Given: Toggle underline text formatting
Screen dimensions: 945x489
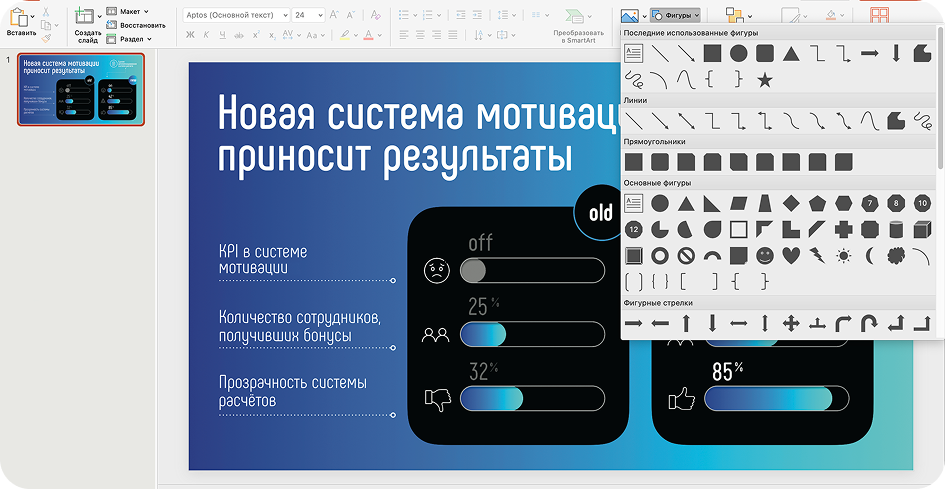Looking at the screenshot, I should (x=223, y=35).
